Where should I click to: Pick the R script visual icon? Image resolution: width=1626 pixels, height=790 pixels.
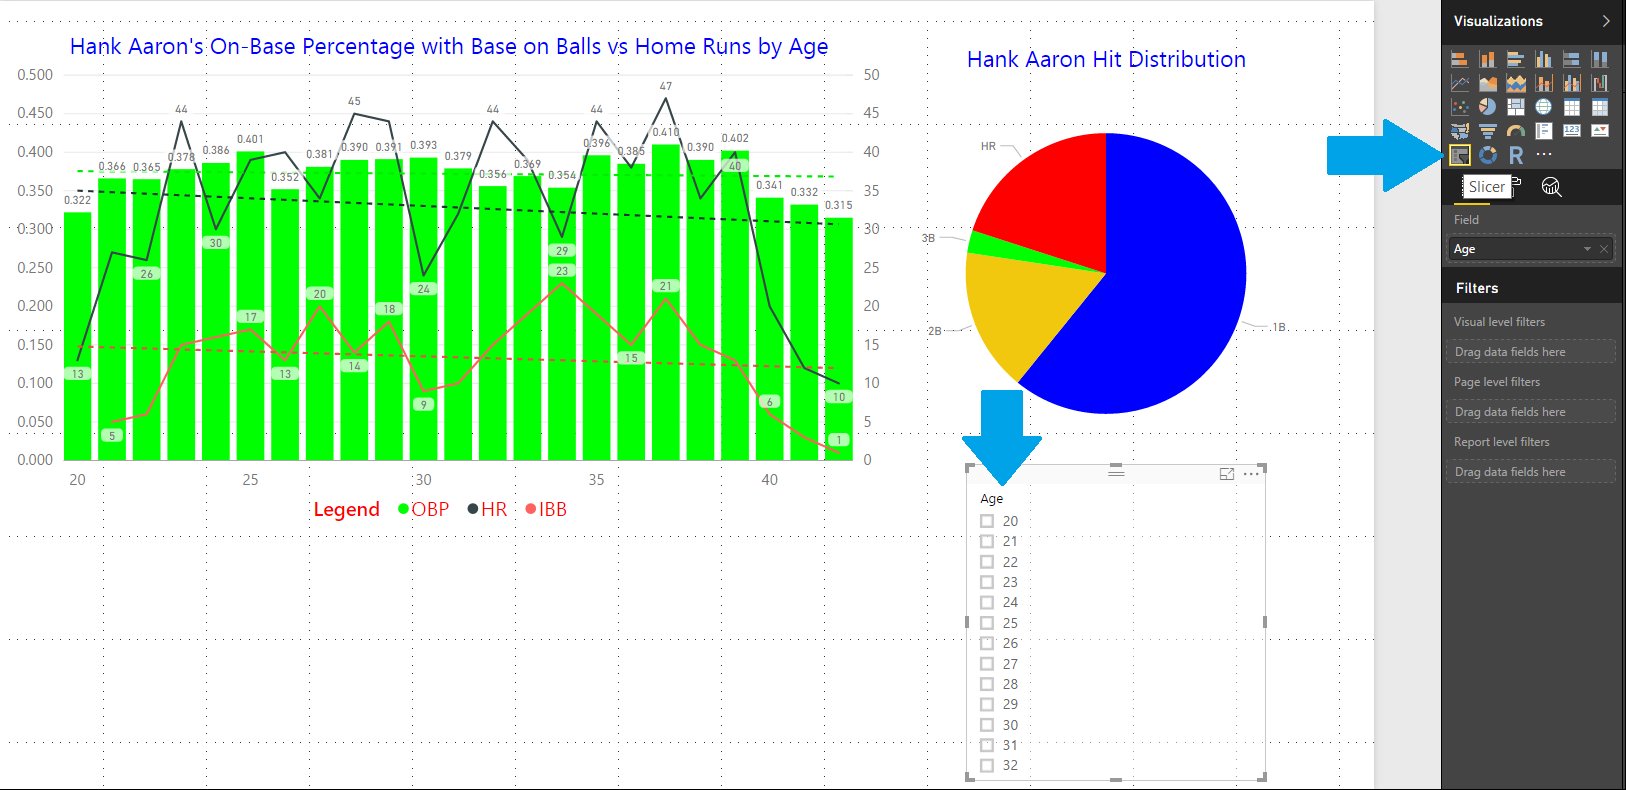(1516, 155)
